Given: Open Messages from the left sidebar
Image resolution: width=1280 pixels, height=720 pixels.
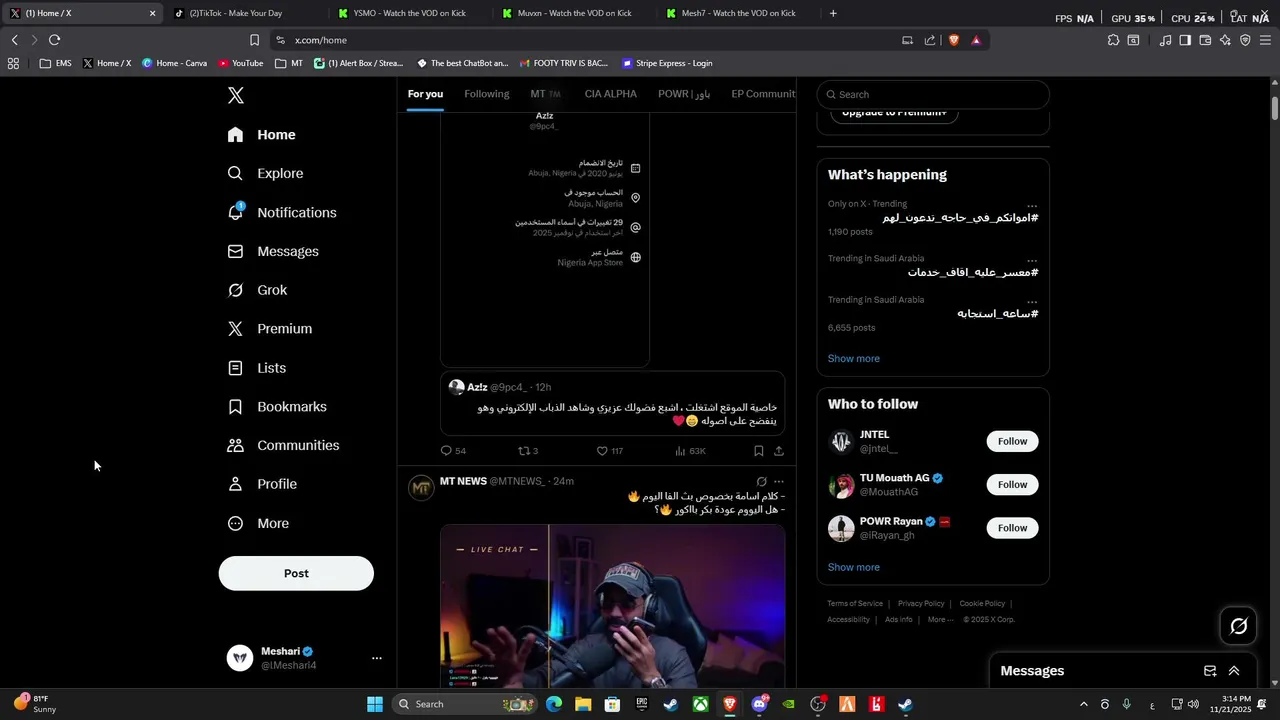Looking at the screenshot, I should pyautogui.click(x=273, y=252).
